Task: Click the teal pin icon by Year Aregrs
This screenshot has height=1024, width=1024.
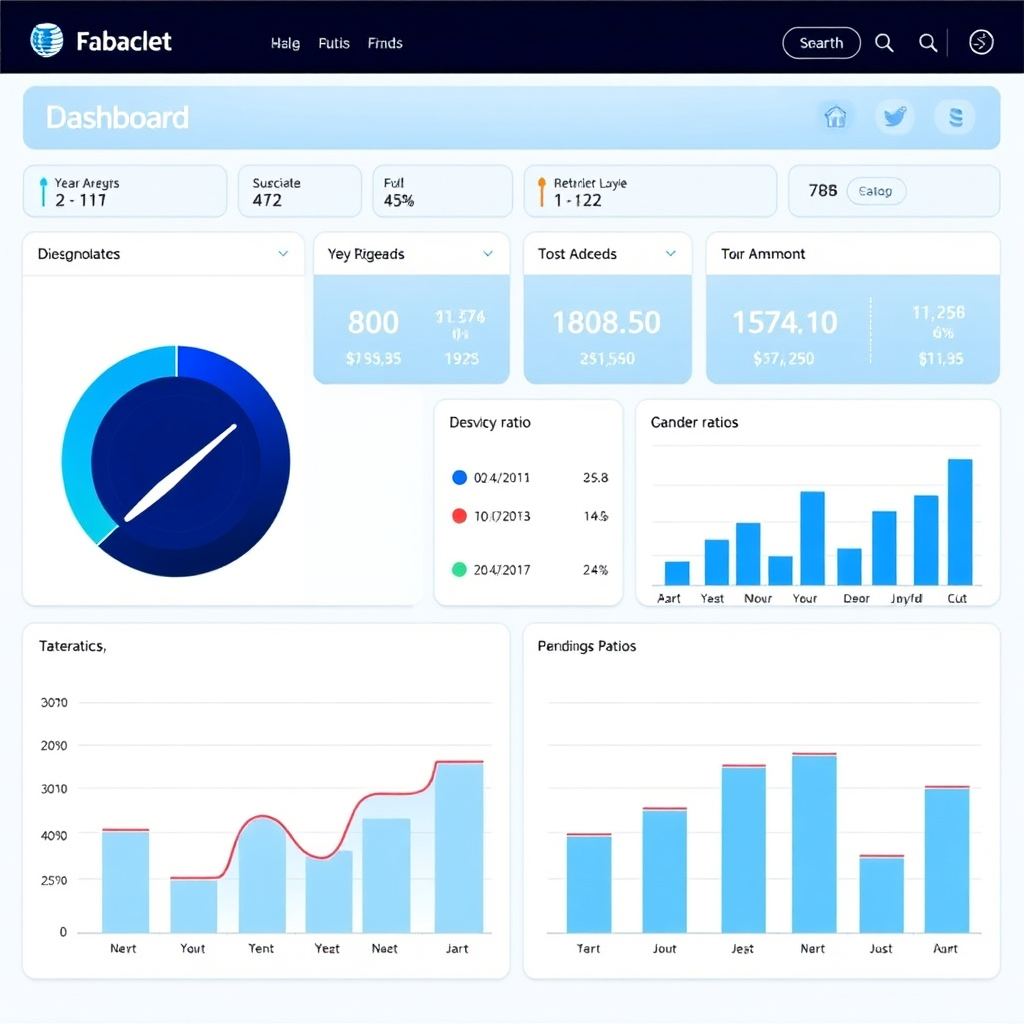Action: pos(43,191)
